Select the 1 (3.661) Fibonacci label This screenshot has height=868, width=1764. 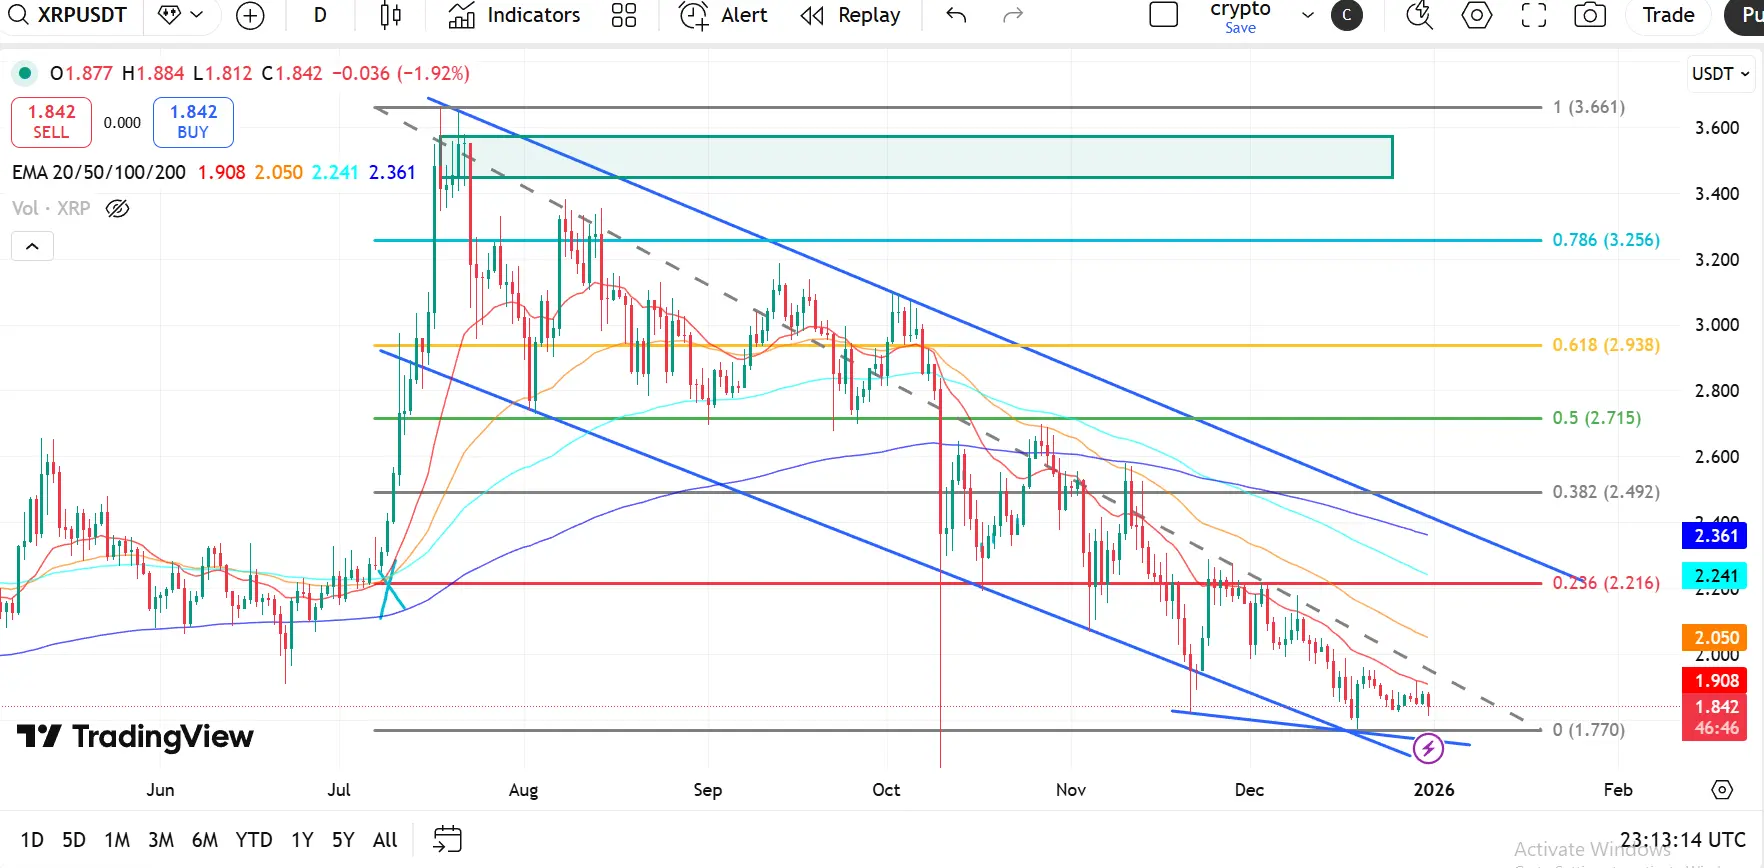click(x=1589, y=107)
